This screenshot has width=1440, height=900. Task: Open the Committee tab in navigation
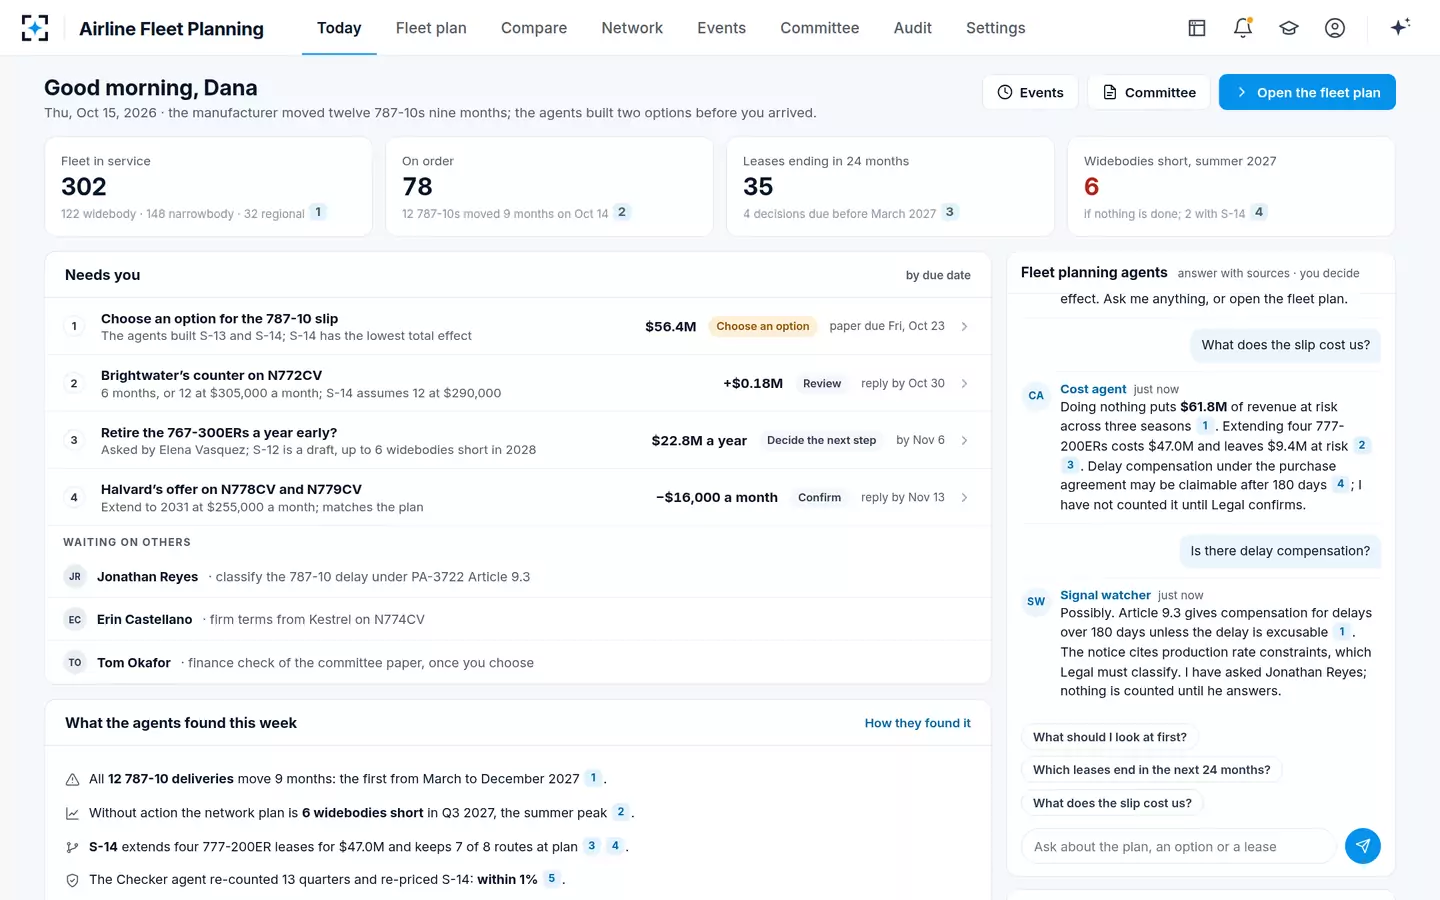click(820, 28)
